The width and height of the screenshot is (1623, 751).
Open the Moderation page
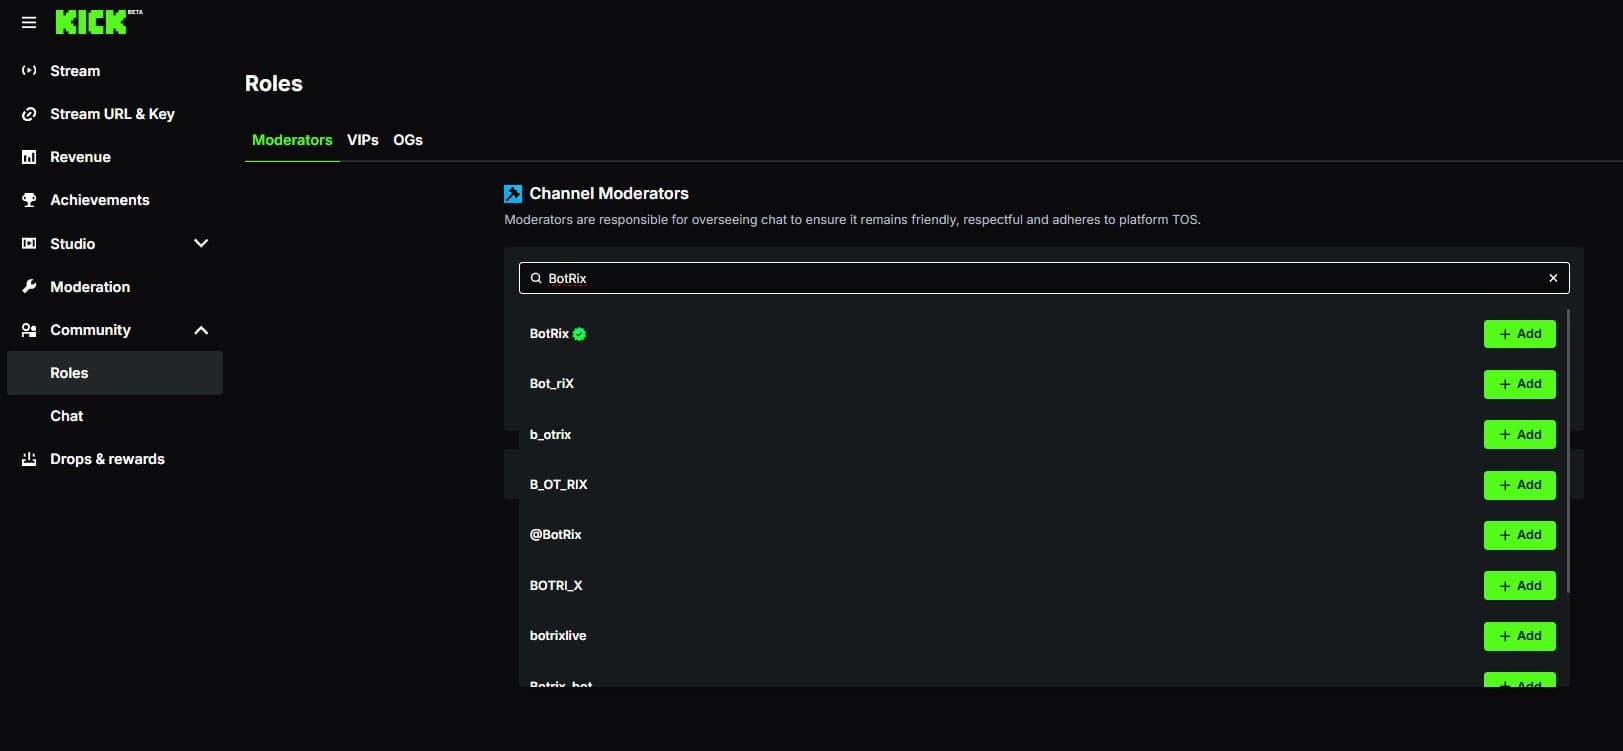coord(115,287)
